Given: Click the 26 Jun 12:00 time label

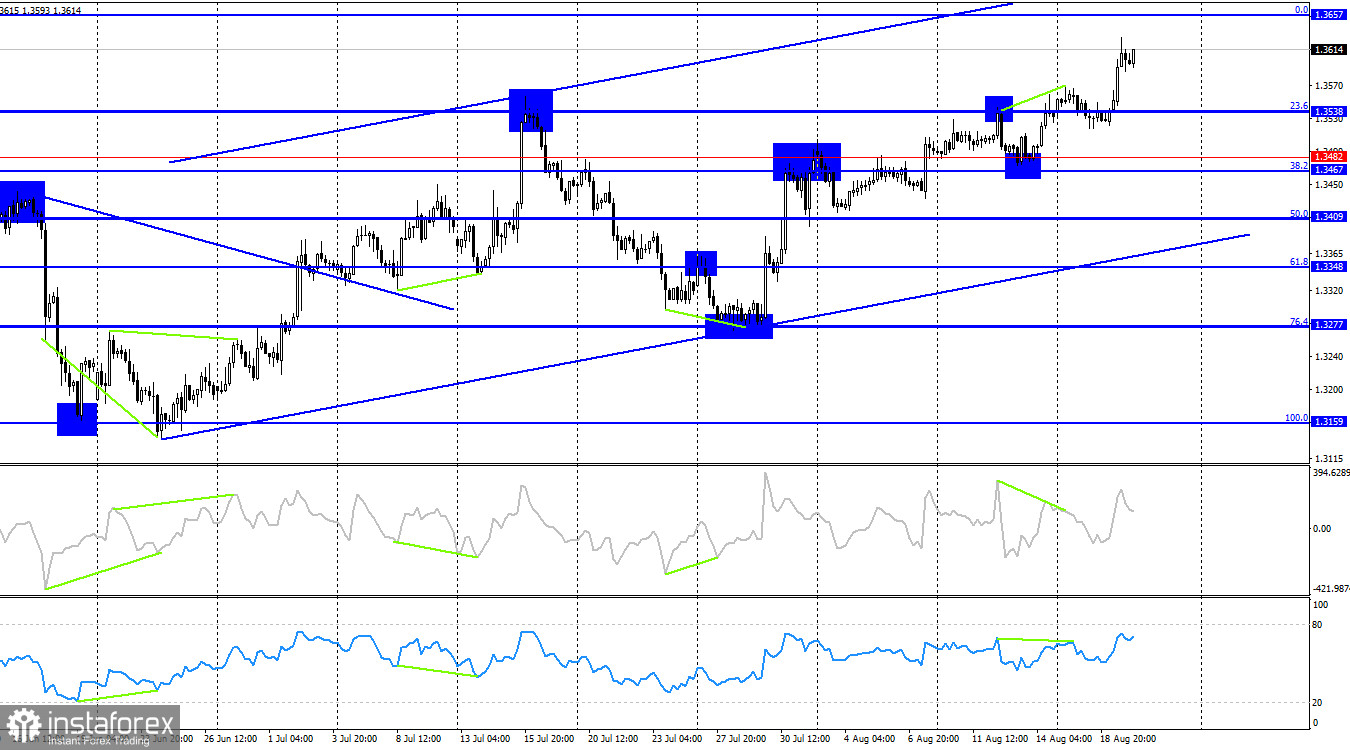Looking at the screenshot, I should tap(229, 739).
